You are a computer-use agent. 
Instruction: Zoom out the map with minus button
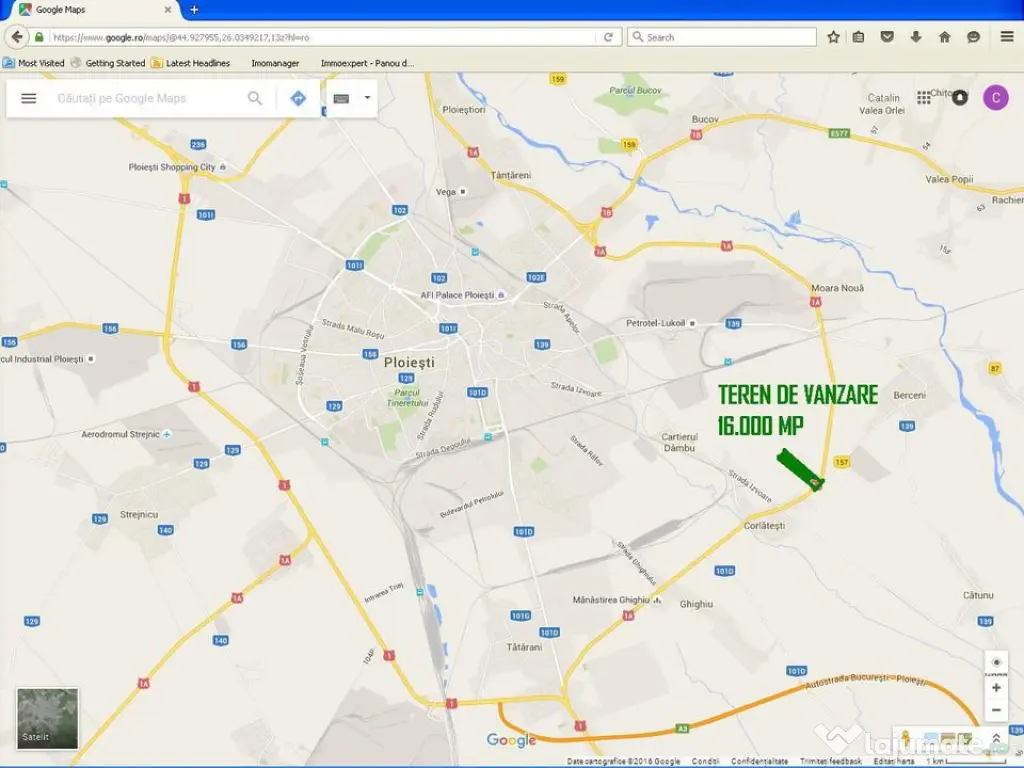[x=996, y=711]
